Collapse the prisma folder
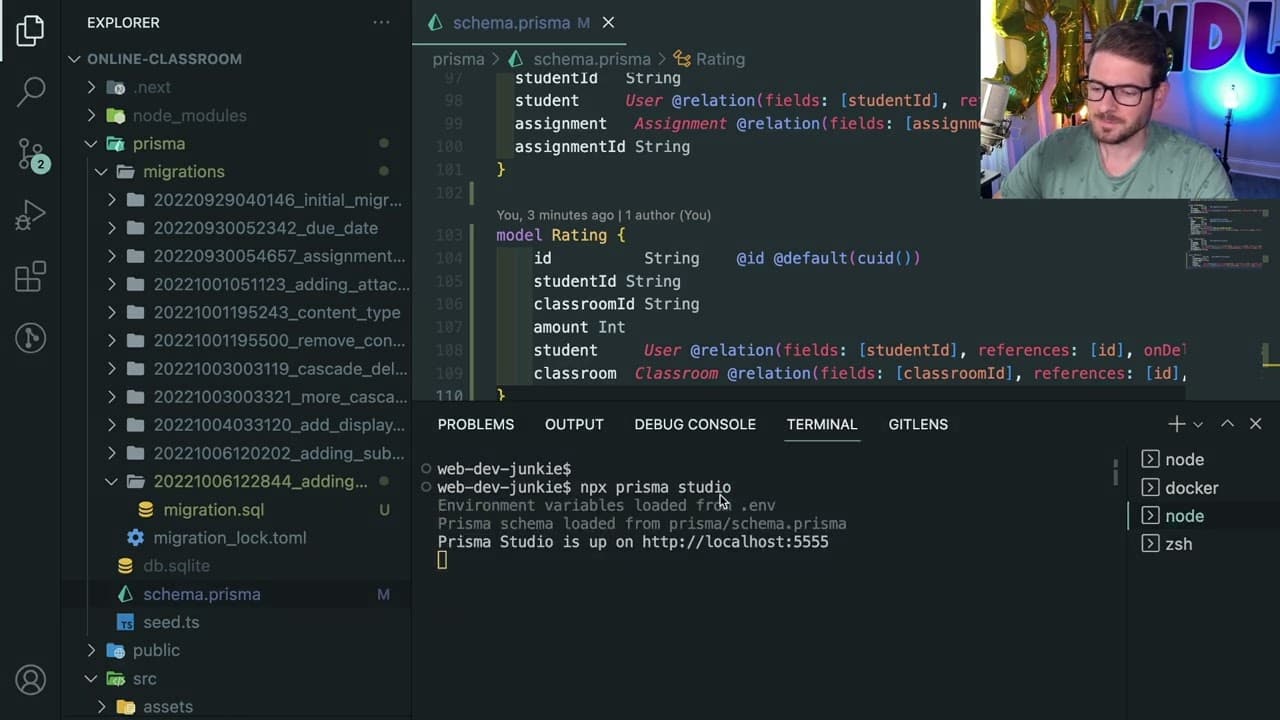Image resolution: width=1280 pixels, height=720 pixels. point(158,143)
